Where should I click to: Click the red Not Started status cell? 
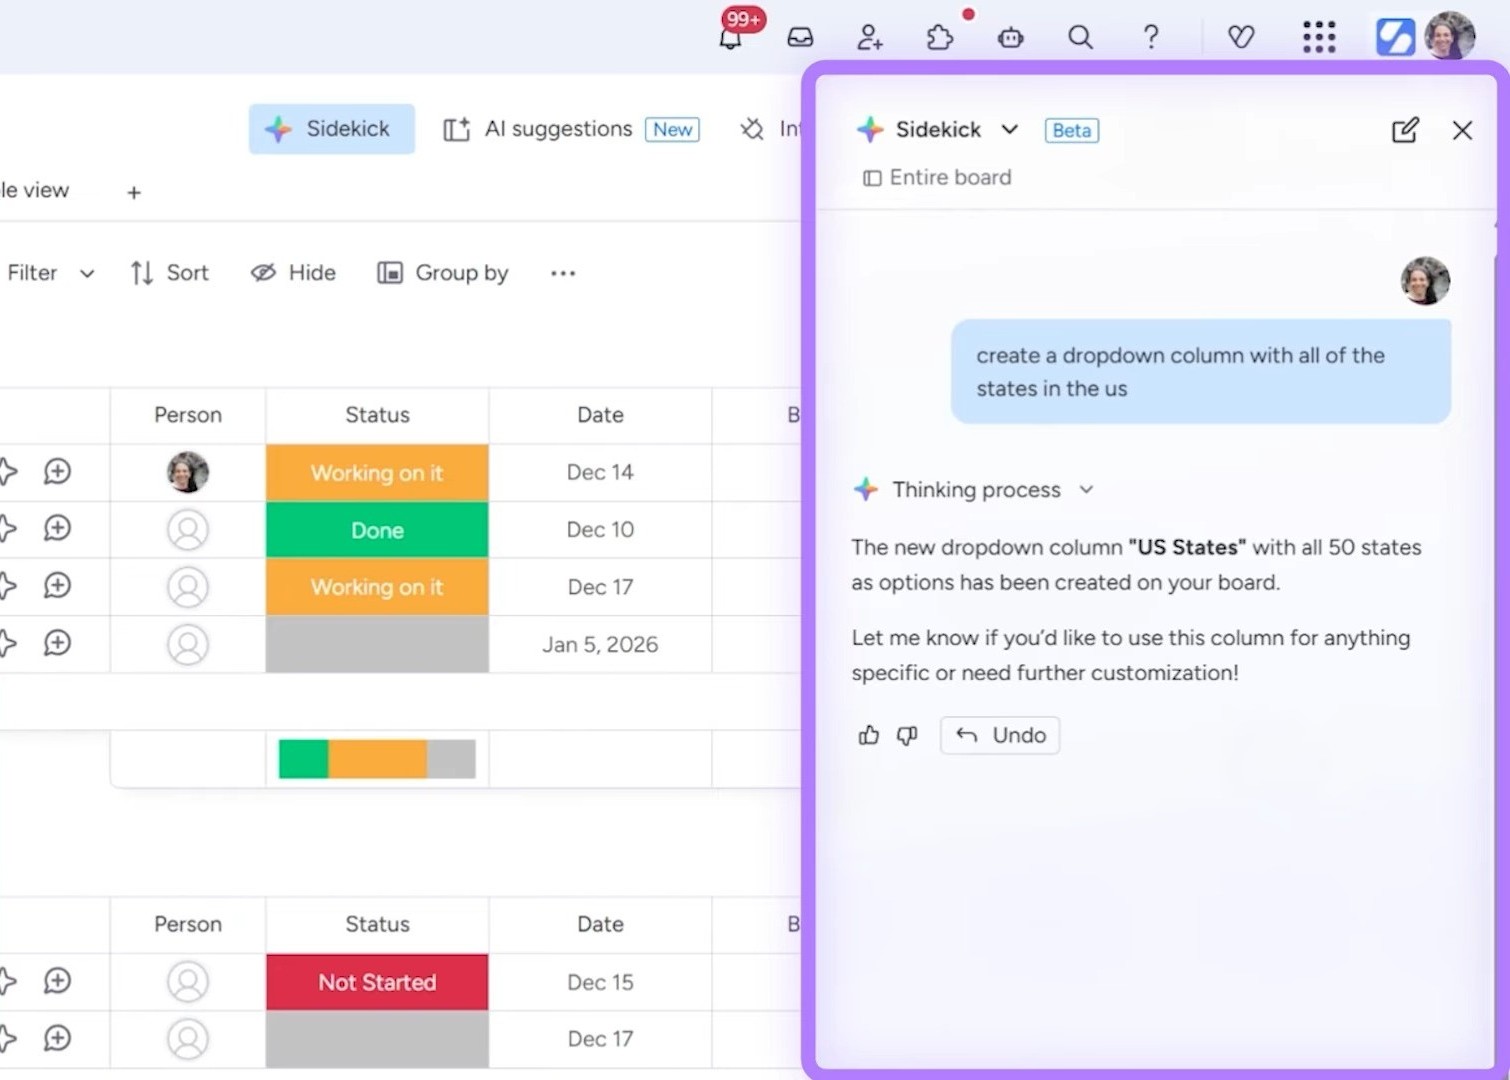377,982
